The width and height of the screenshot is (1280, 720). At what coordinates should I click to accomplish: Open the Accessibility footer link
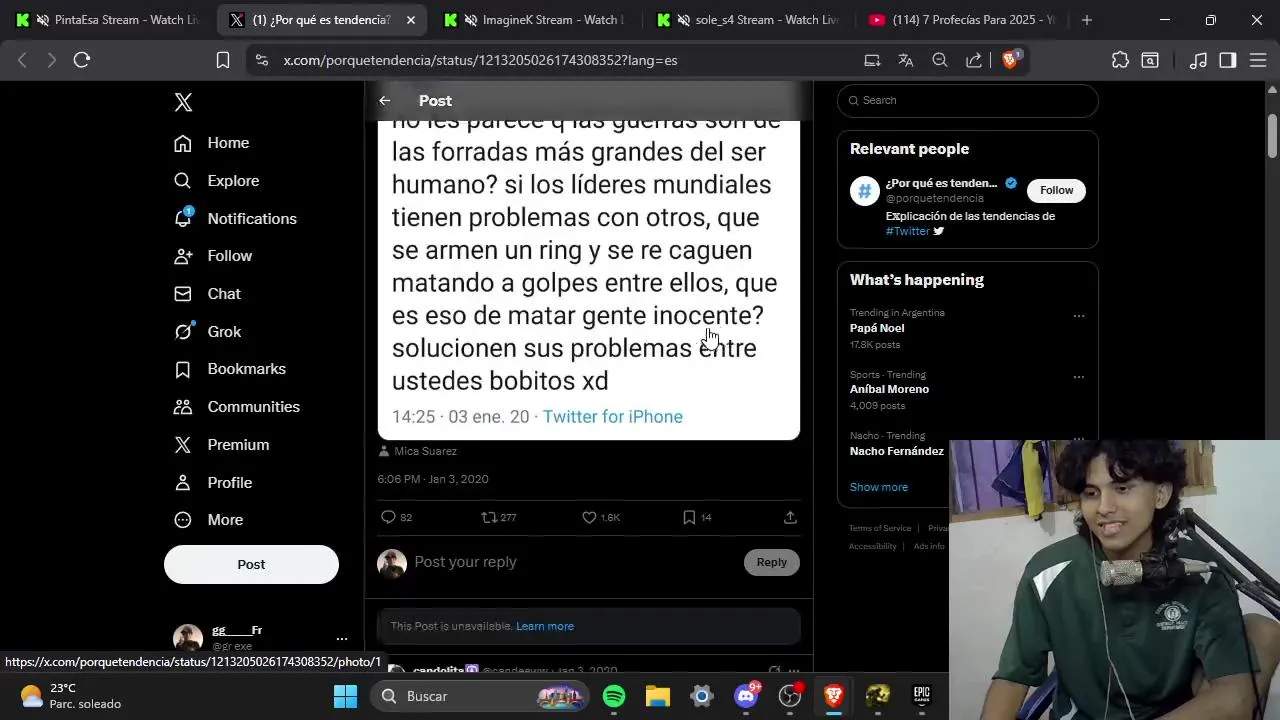pyautogui.click(x=873, y=546)
